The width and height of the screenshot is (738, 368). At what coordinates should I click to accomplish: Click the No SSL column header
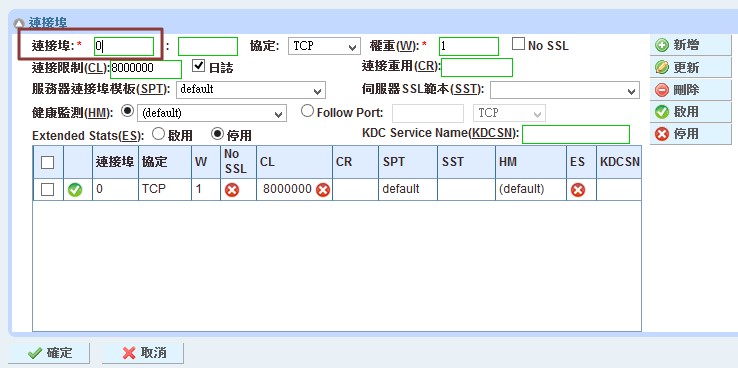[x=238, y=162]
